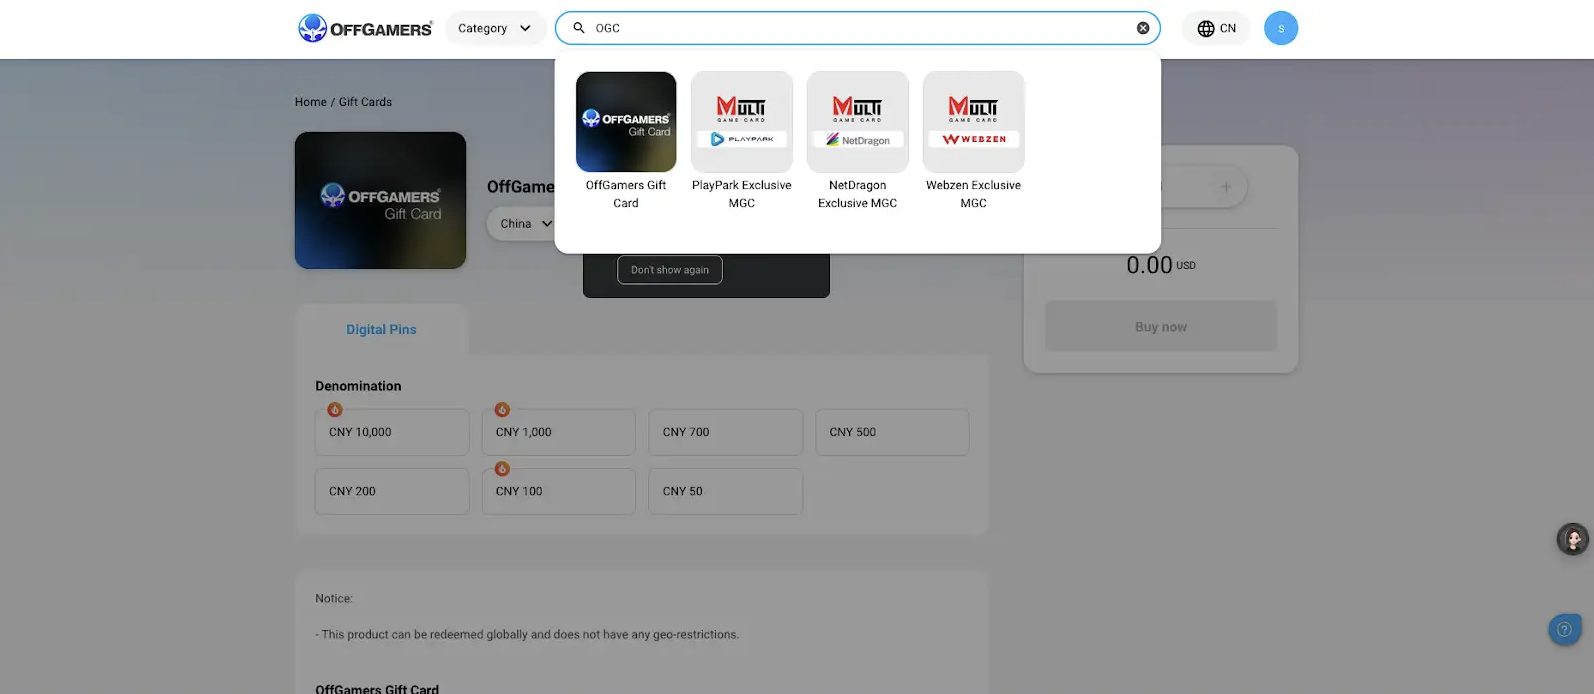
Task: Open the user account avatar menu
Action: pyautogui.click(x=1281, y=28)
